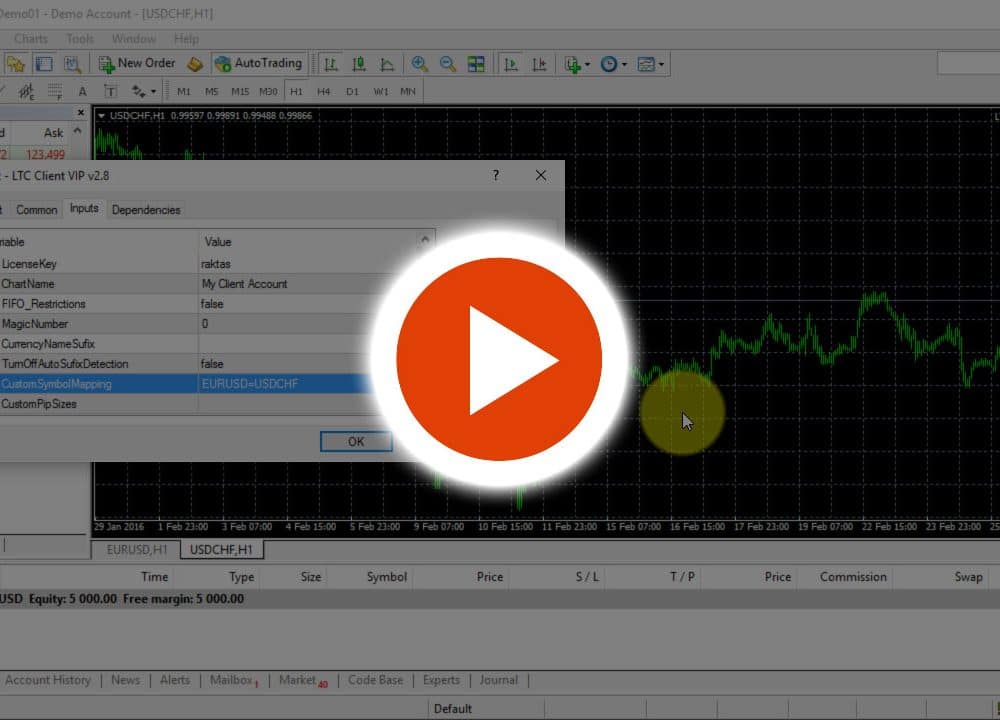Image resolution: width=1000 pixels, height=720 pixels.
Task: Switch to the M15 timeframe
Action: (x=240, y=91)
